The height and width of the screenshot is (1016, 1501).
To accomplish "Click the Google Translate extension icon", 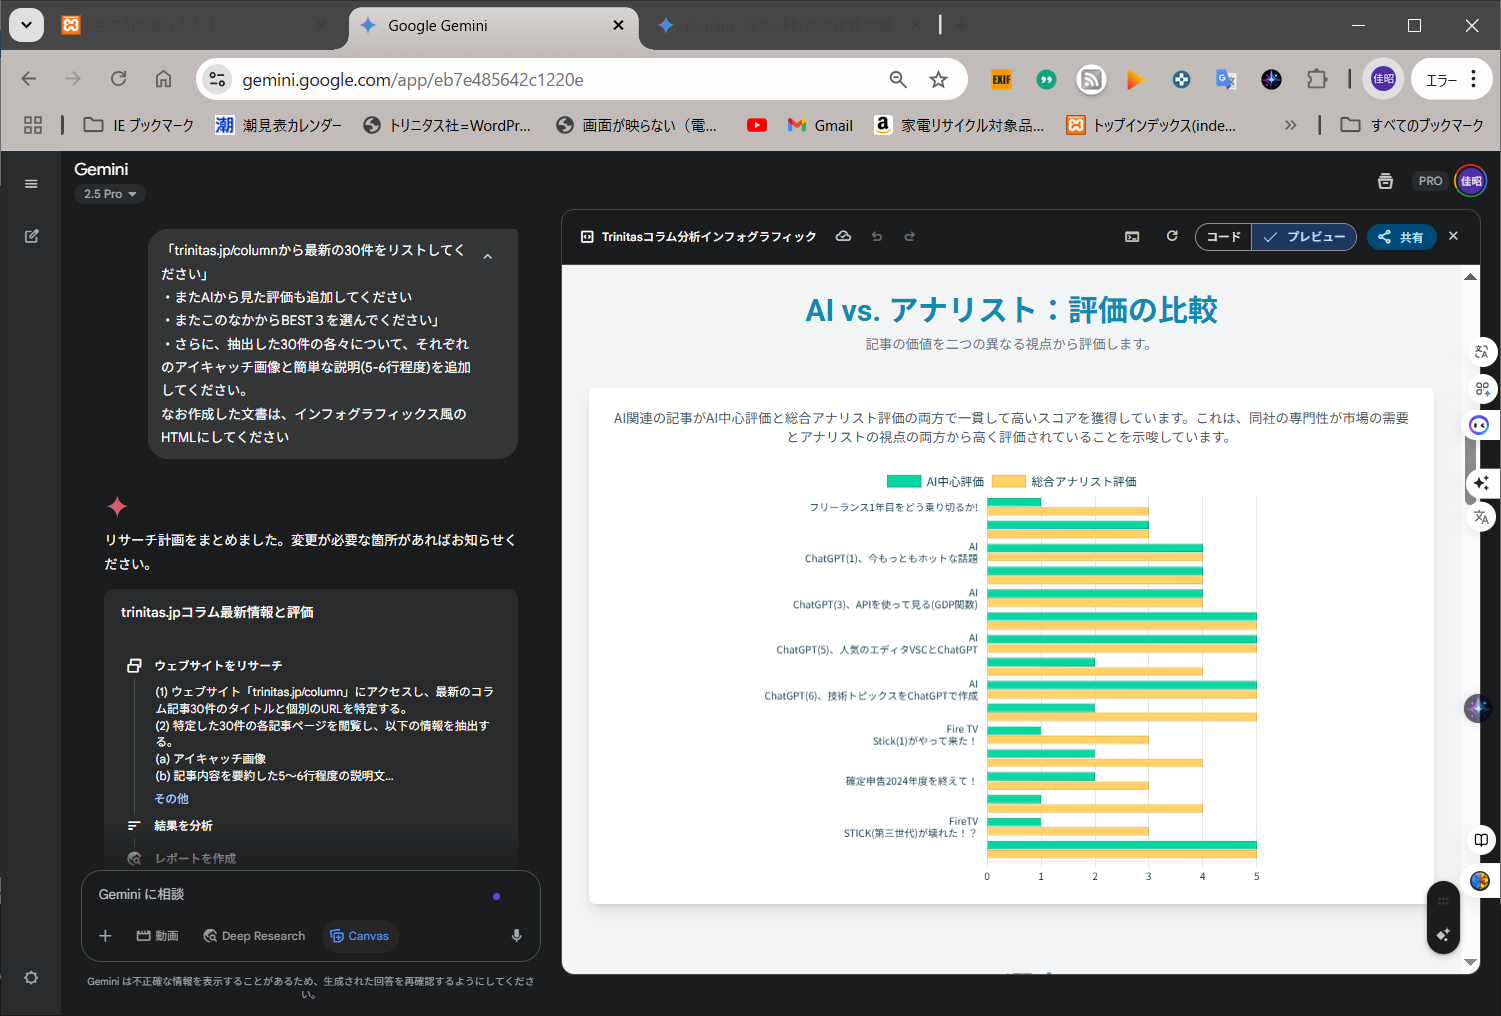I will 1226,80.
